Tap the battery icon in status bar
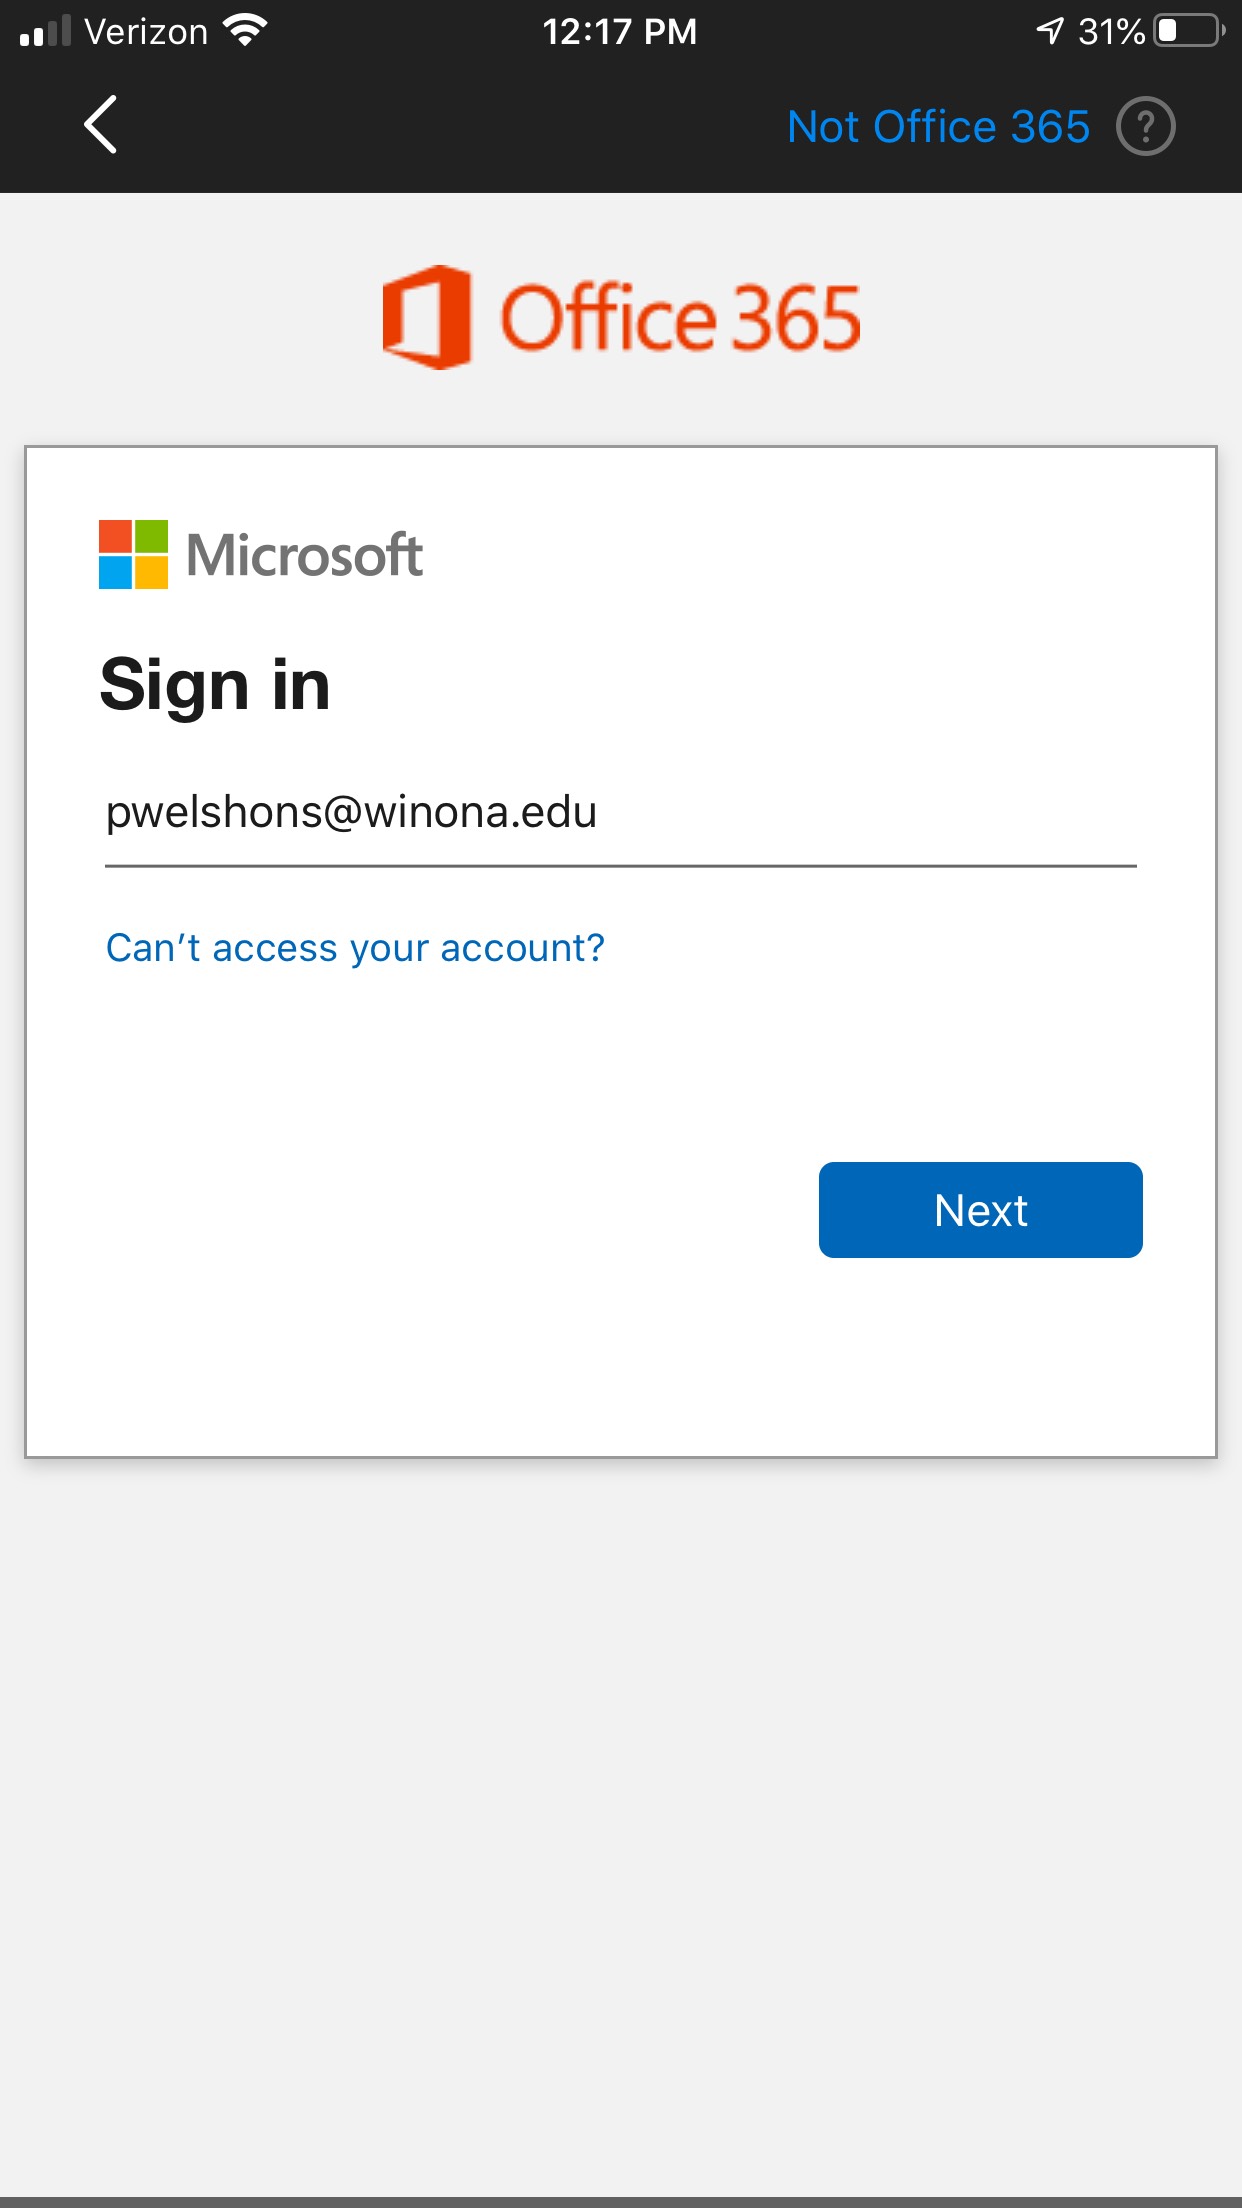 (1188, 31)
